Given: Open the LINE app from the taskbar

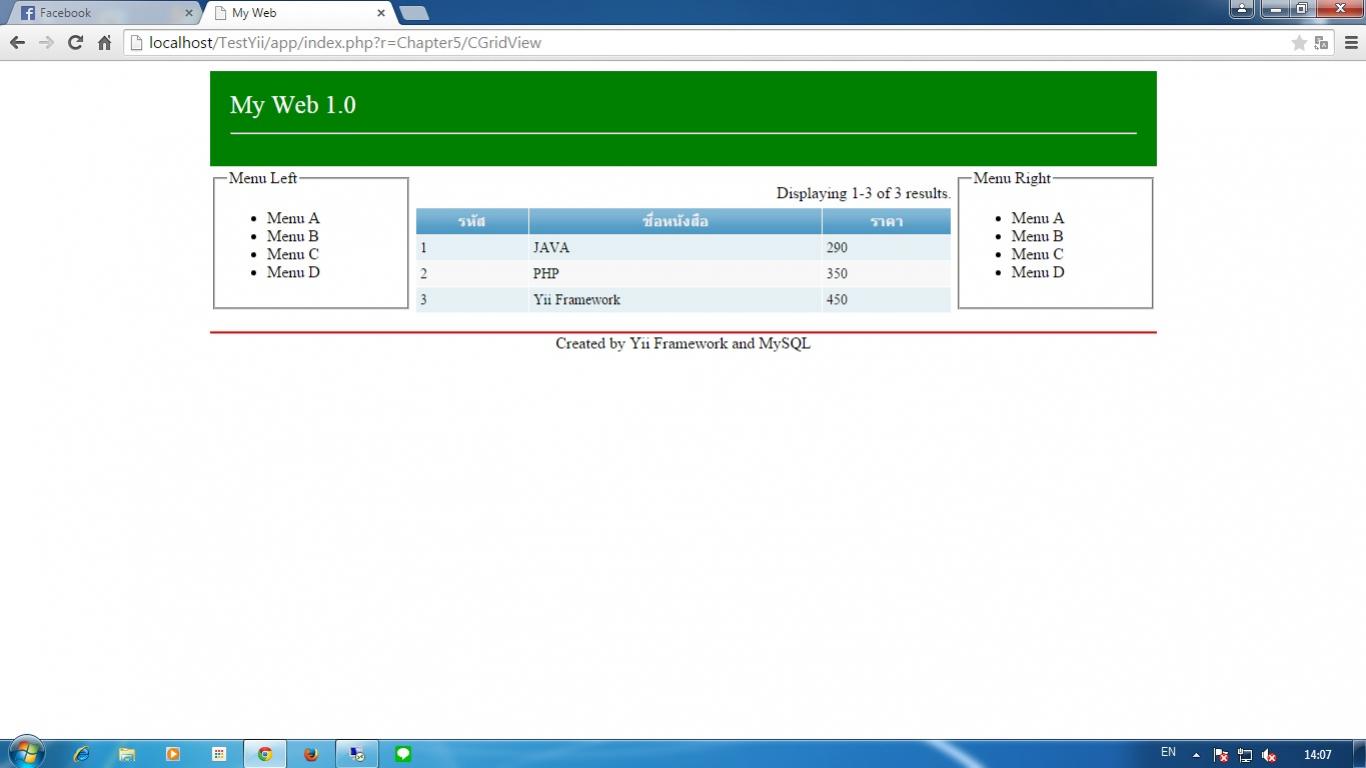Looking at the screenshot, I should click(403, 754).
